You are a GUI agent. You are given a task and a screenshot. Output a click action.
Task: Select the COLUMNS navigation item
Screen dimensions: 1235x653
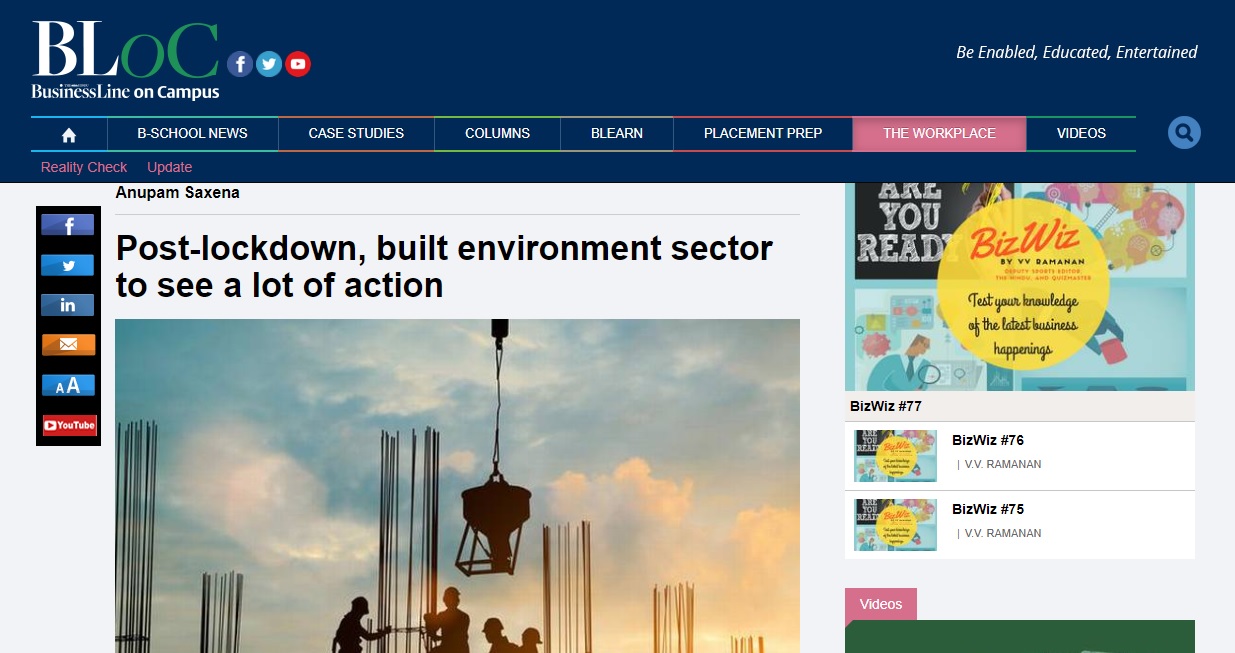coord(497,133)
